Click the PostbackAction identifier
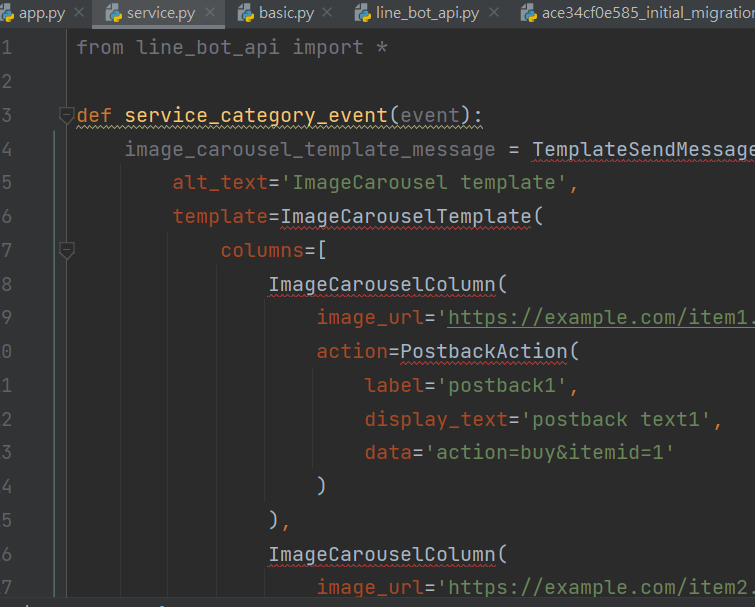The height and width of the screenshot is (607, 755). click(484, 351)
